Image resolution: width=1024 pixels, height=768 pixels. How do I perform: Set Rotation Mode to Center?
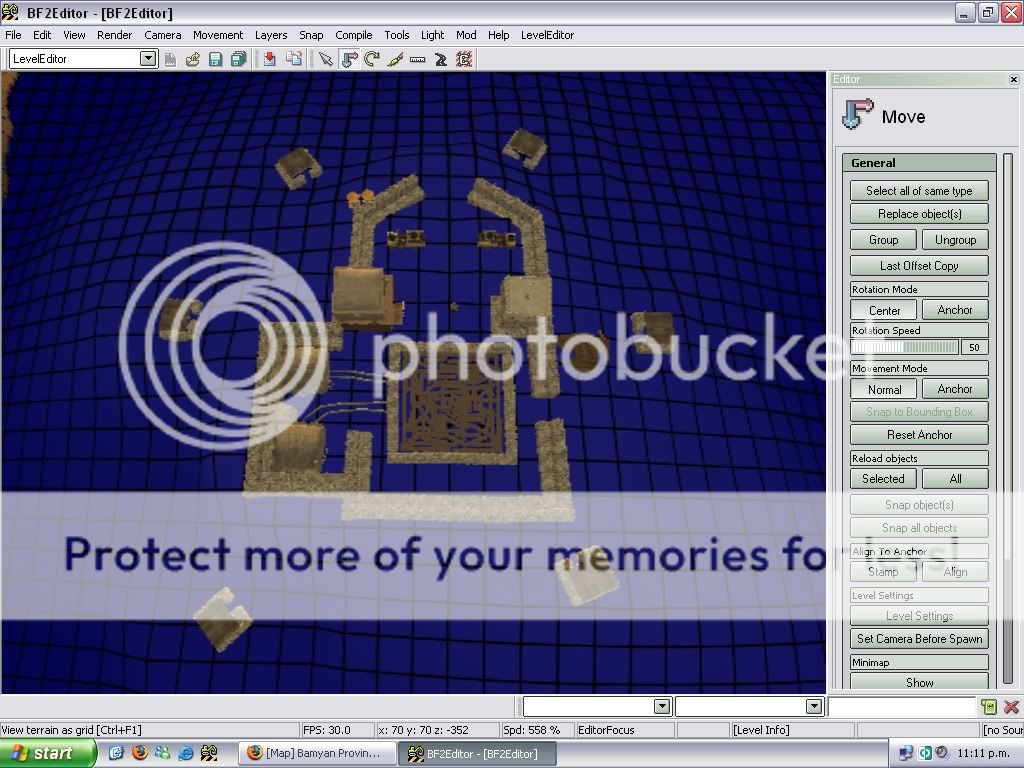pyautogui.click(x=884, y=310)
